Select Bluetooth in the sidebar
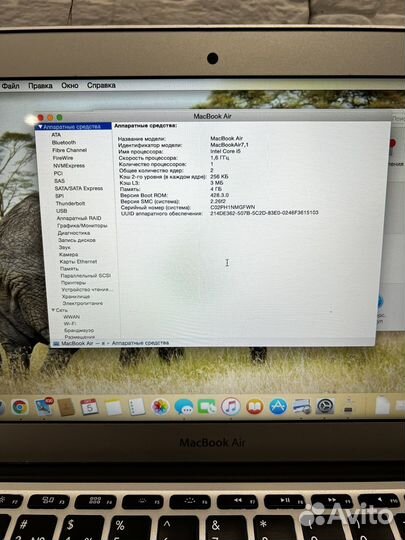This screenshot has height=540, width=405. click(x=64, y=142)
